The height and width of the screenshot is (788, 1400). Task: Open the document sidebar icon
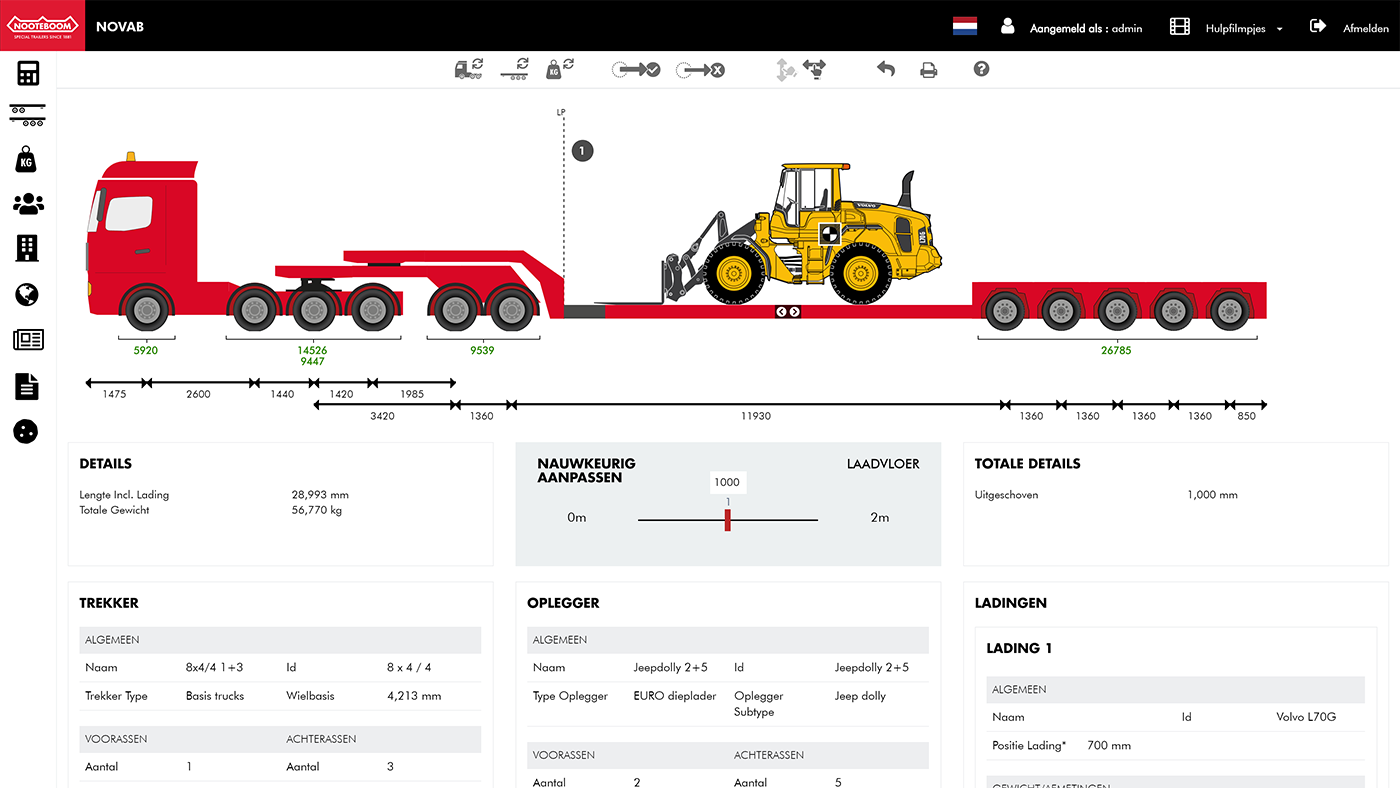(27, 386)
